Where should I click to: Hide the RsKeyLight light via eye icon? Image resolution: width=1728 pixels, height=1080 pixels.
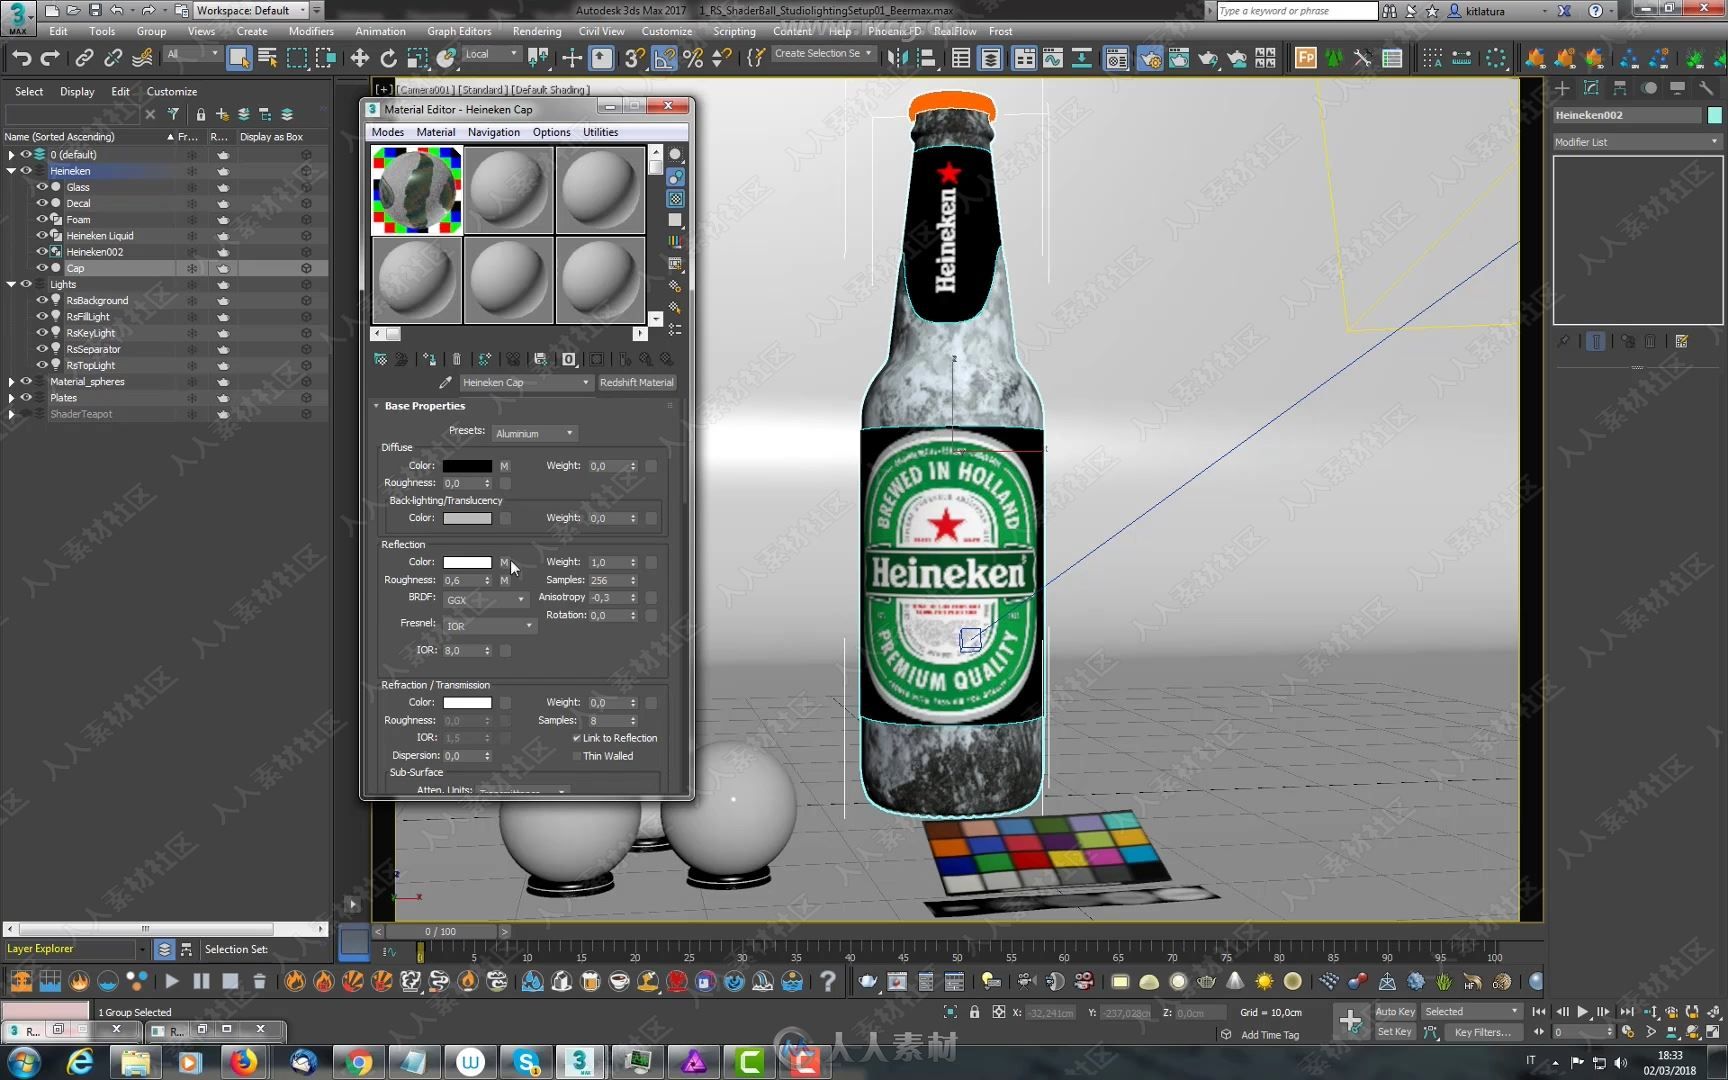(42, 333)
